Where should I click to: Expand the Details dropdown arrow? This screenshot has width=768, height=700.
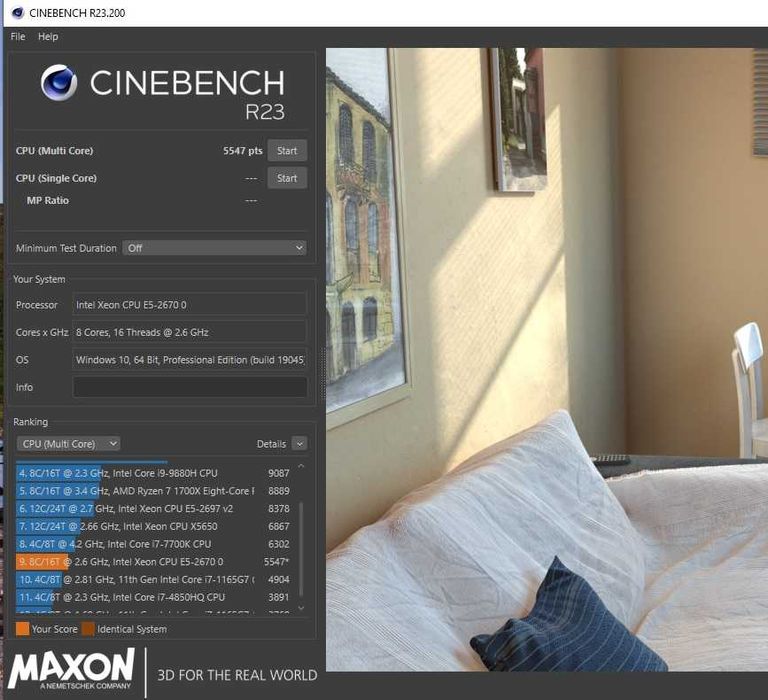[x=299, y=444]
